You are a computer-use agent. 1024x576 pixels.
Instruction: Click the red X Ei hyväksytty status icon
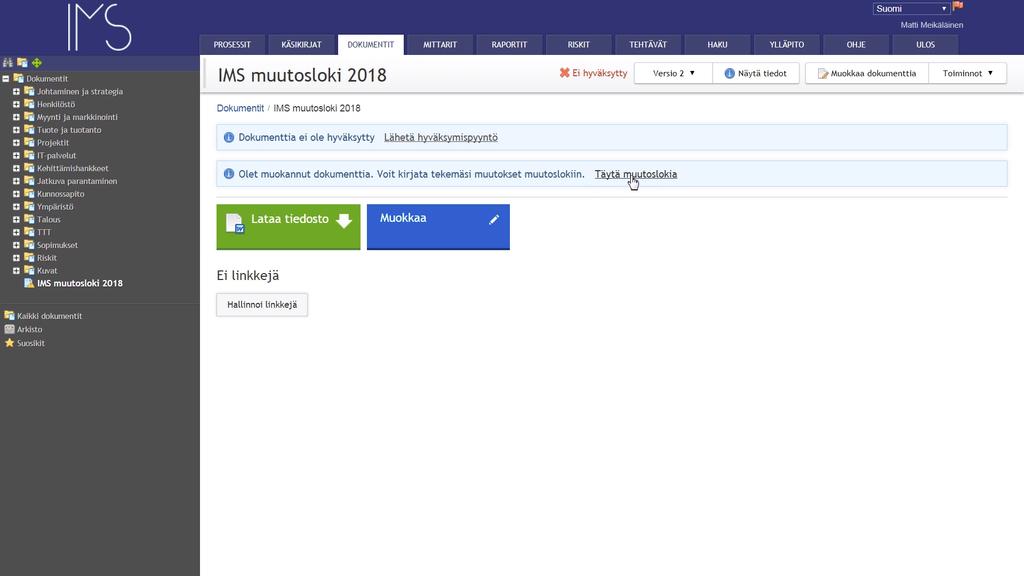coord(564,72)
